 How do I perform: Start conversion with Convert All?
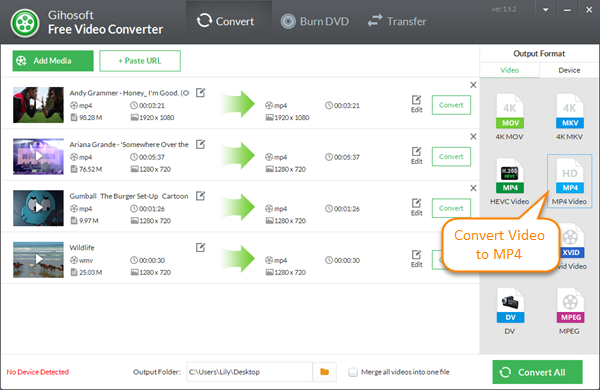tap(537, 372)
